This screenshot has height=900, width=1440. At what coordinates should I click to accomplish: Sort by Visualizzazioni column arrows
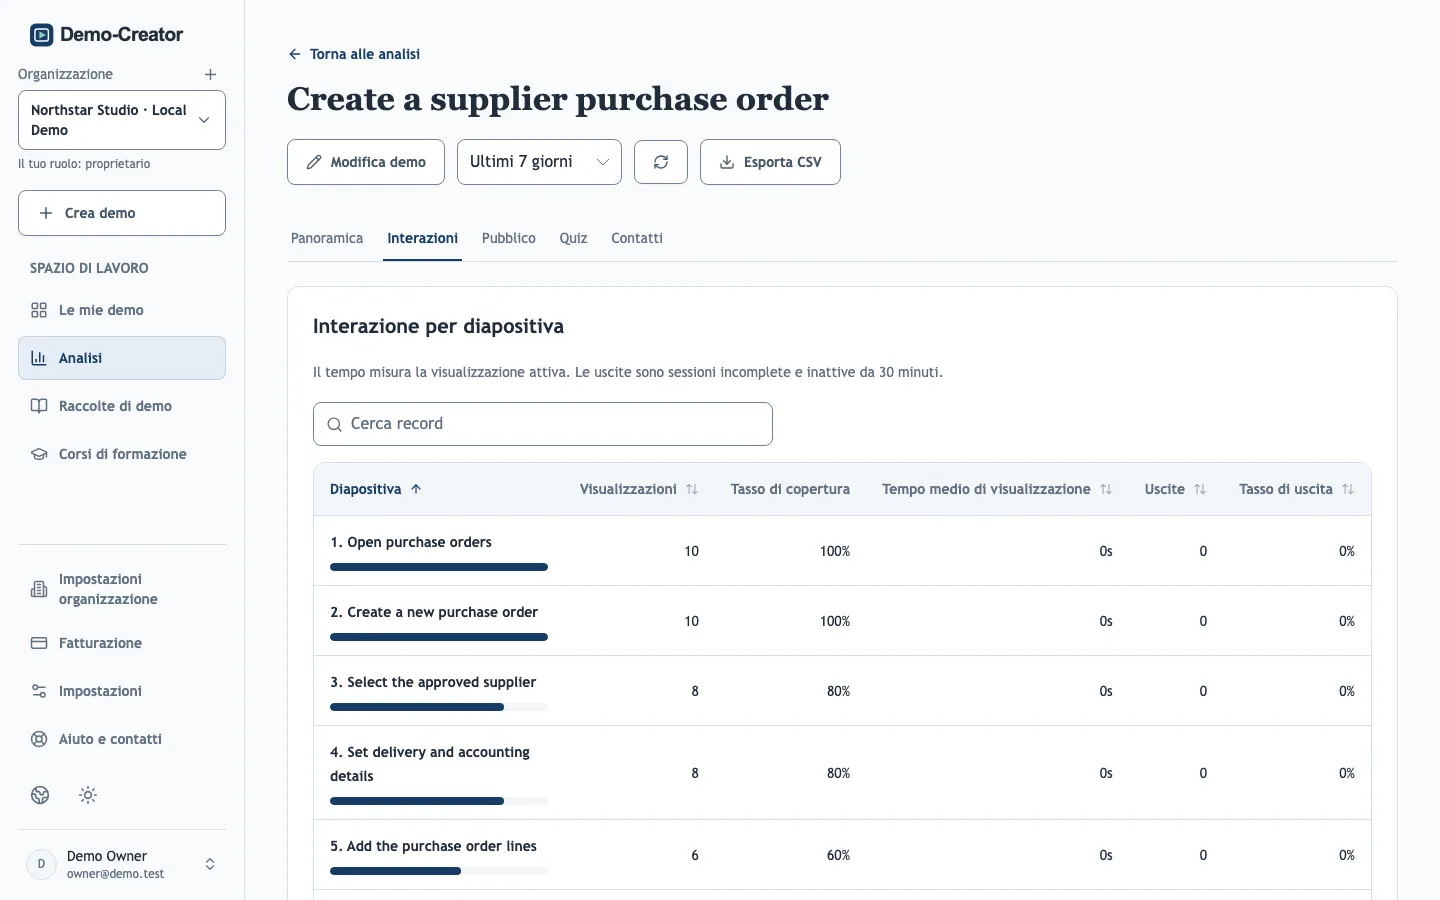[x=692, y=489]
